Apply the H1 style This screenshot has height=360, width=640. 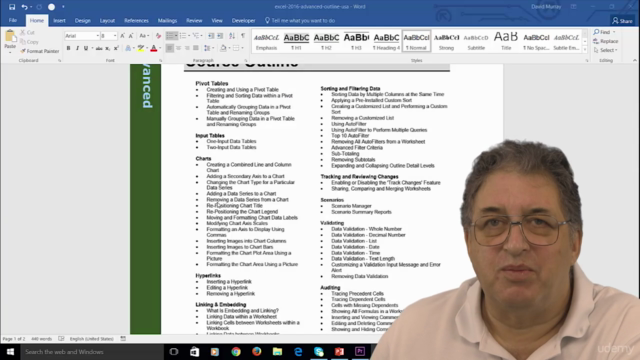pyautogui.click(x=296, y=41)
